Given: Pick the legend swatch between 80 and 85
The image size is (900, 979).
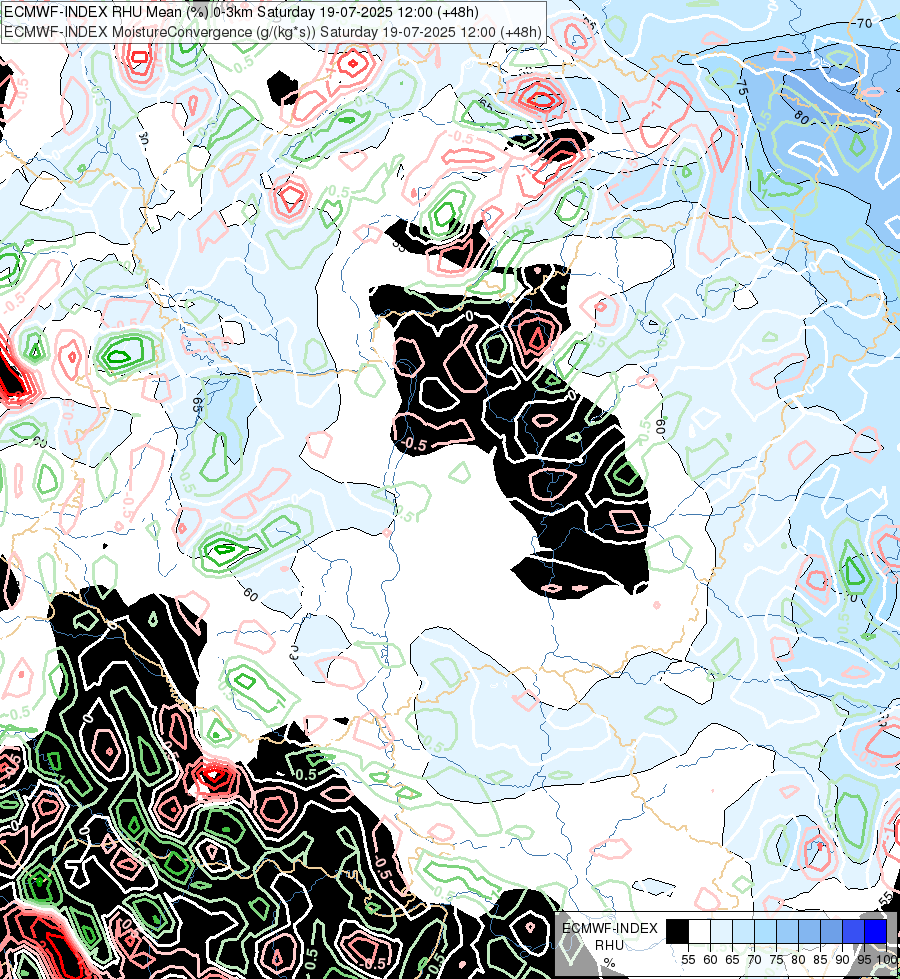Looking at the screenshot, I should coord(809,931).
